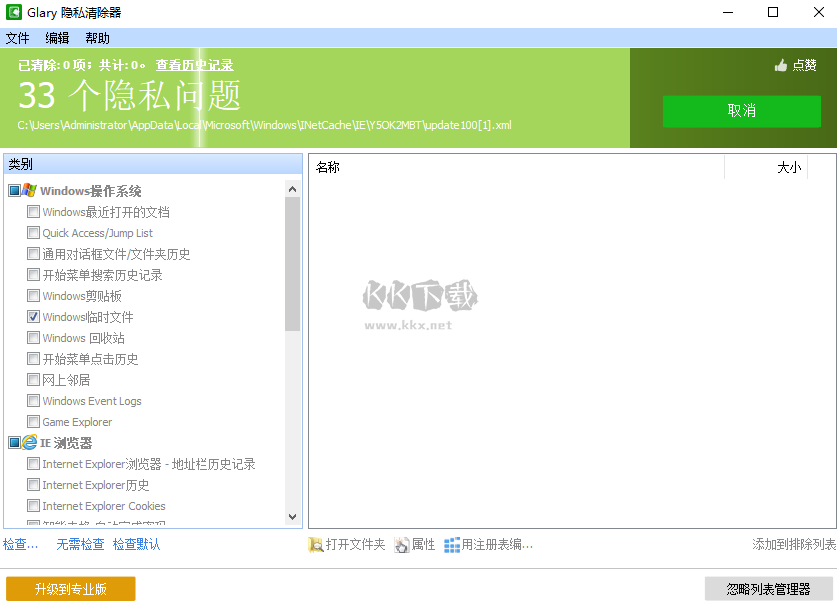
Task: Click the 打开文件夹 folder icon
Action: [x=314, y=544]
